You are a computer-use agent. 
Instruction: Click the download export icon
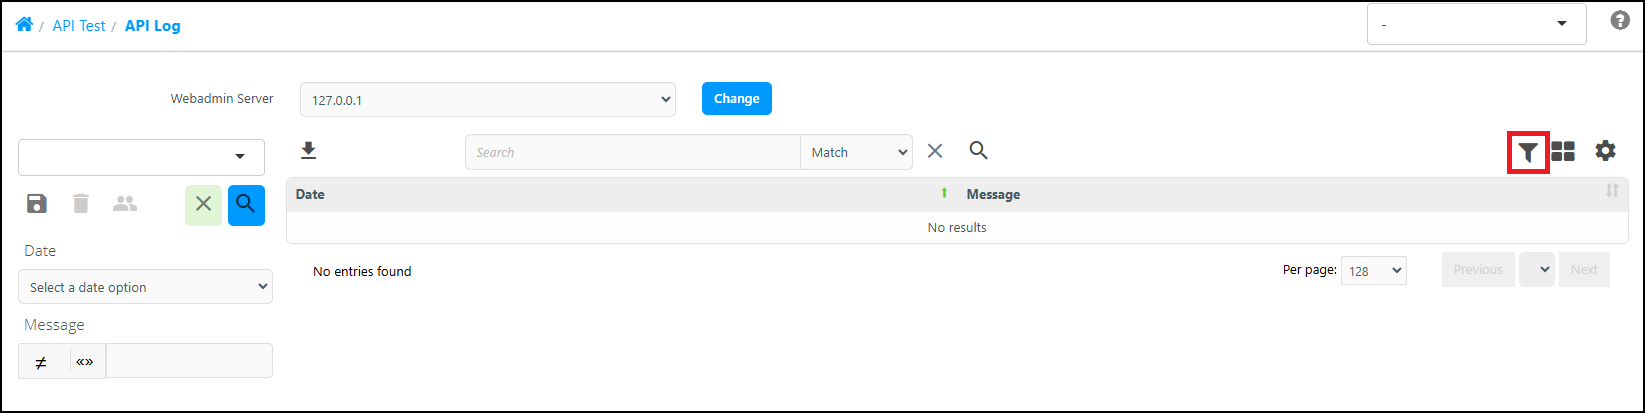(308, 151)
